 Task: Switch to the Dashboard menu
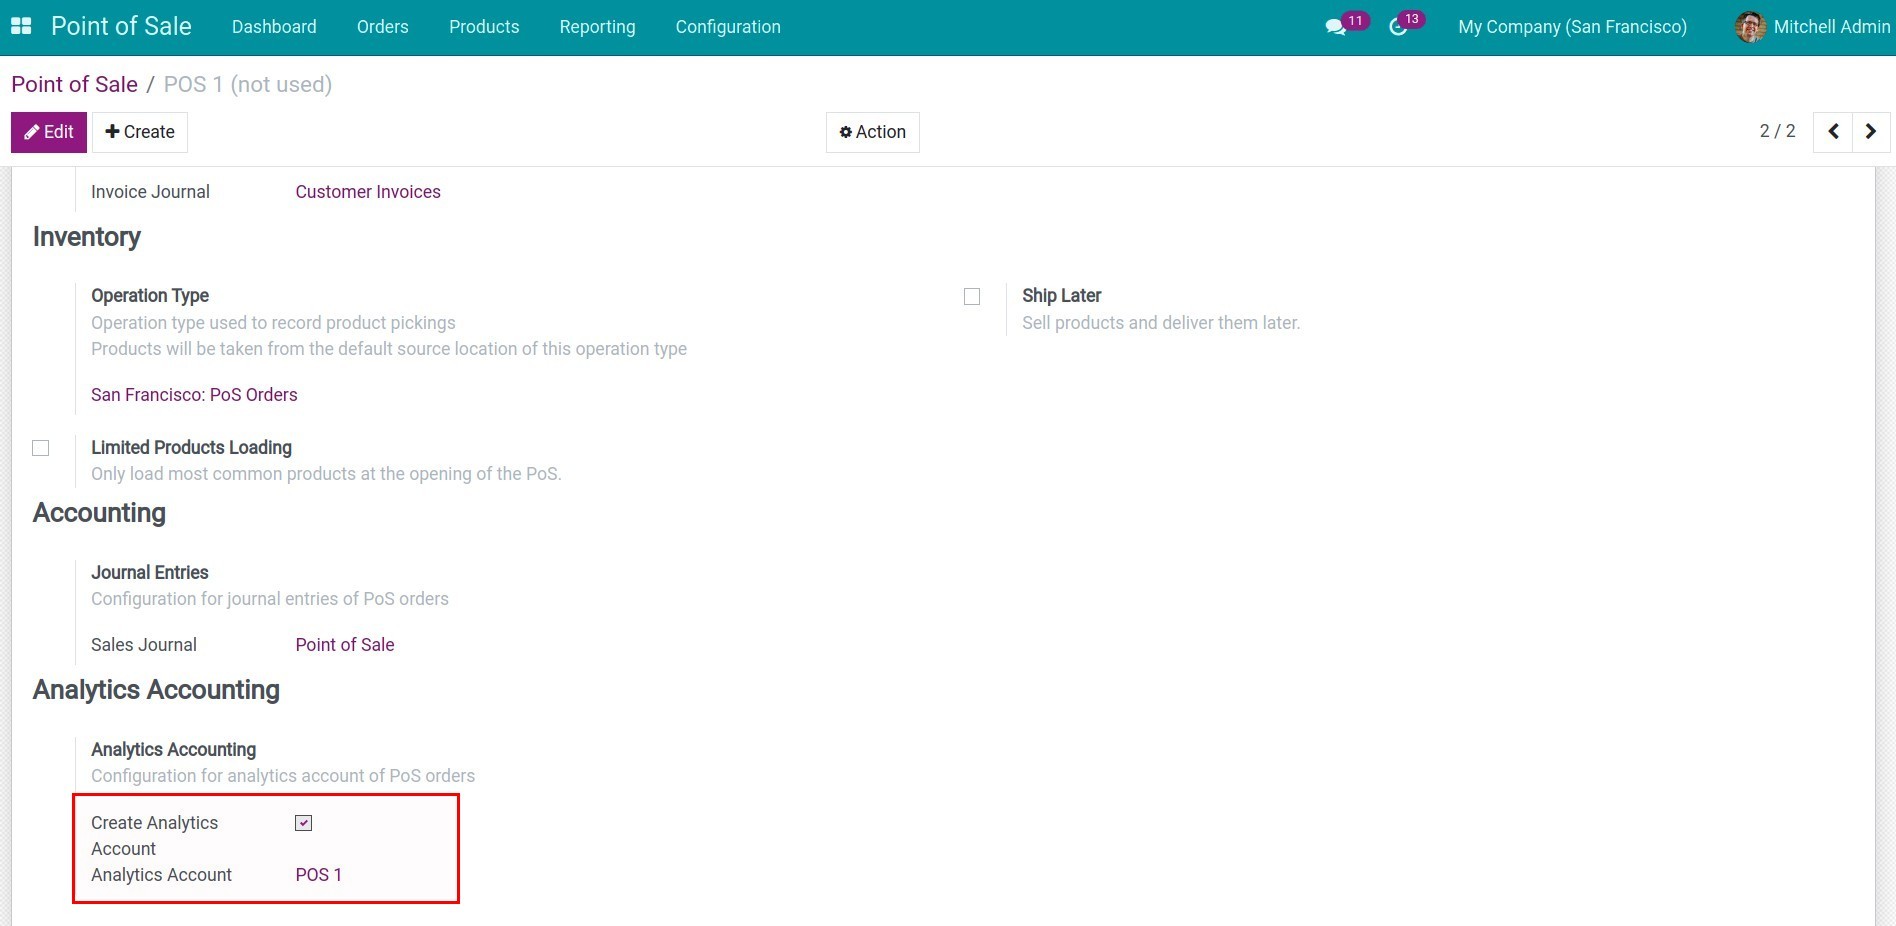tap(273, 27)
